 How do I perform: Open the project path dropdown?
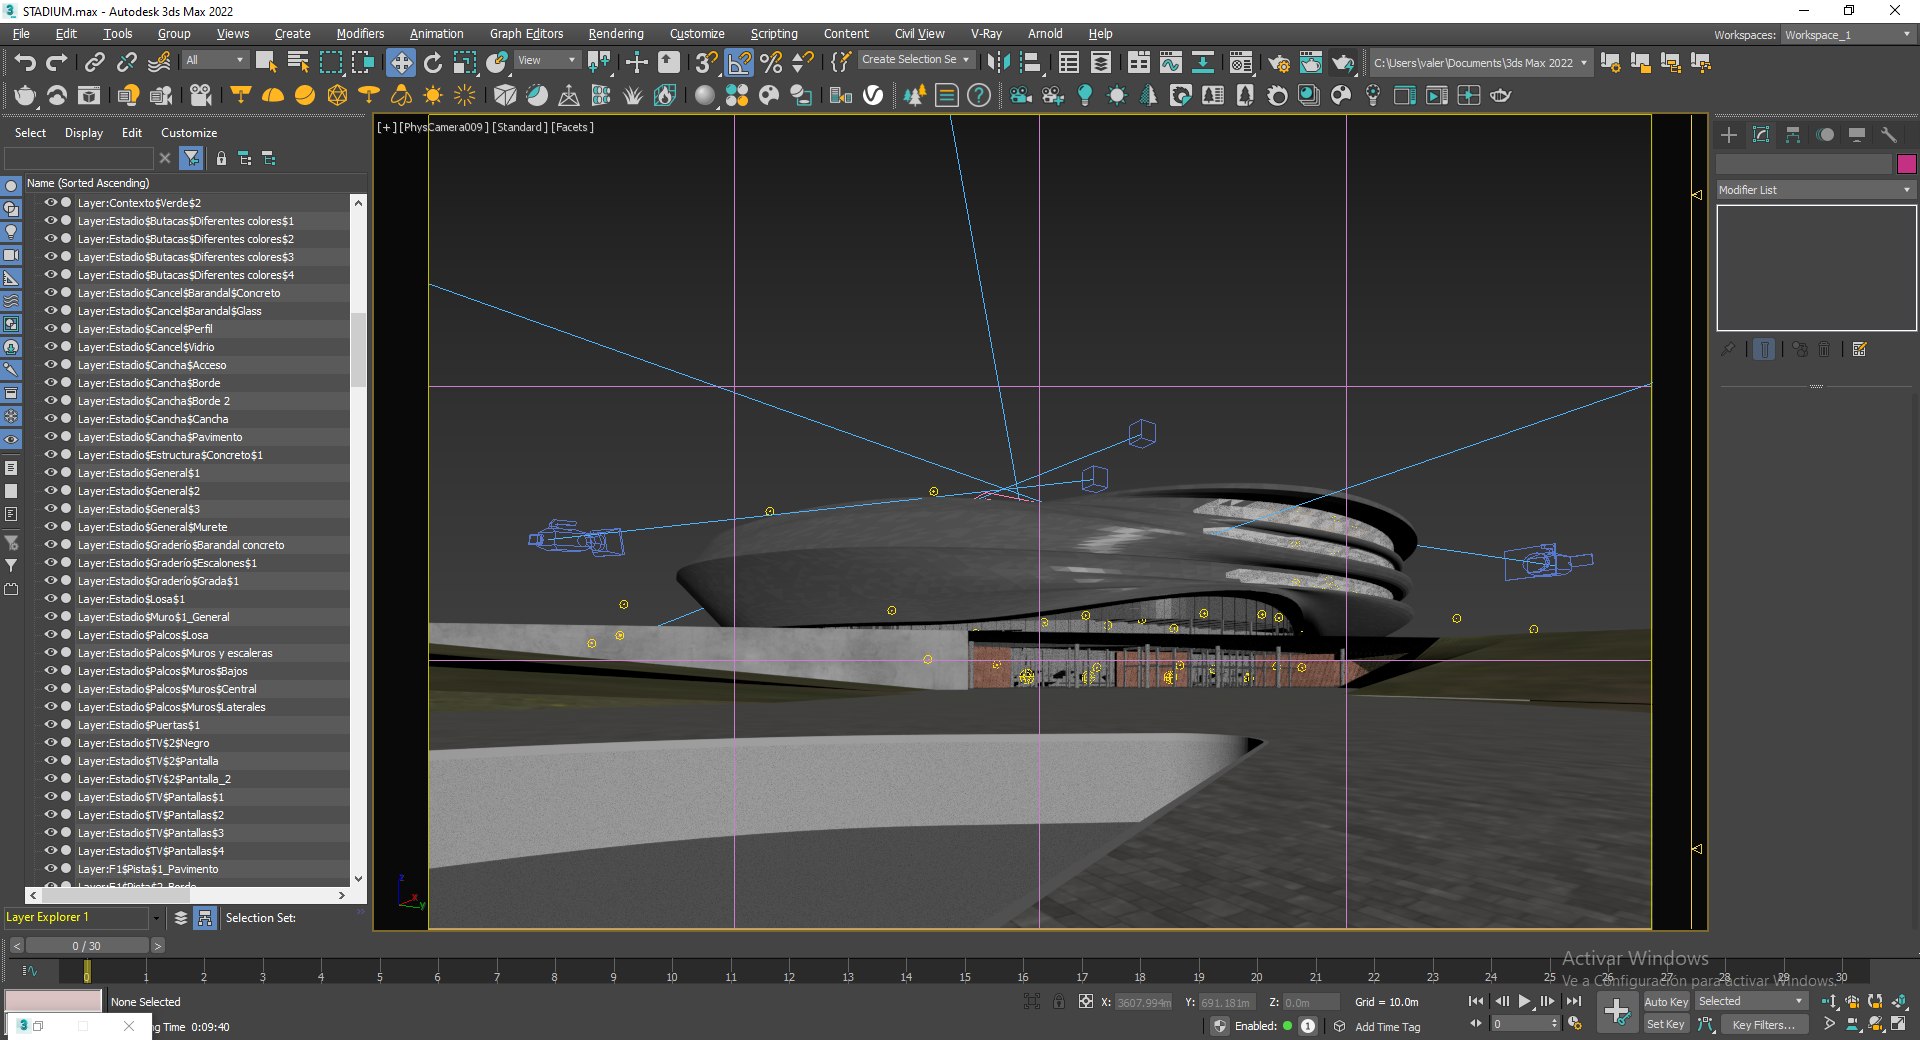pos(1480,63)
